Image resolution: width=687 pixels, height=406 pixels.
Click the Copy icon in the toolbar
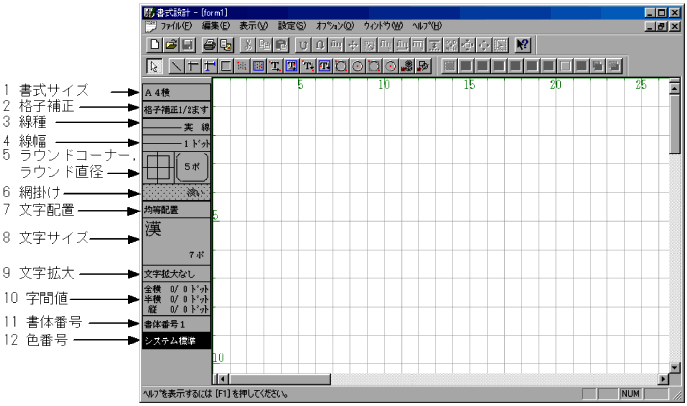pos(265,45)
